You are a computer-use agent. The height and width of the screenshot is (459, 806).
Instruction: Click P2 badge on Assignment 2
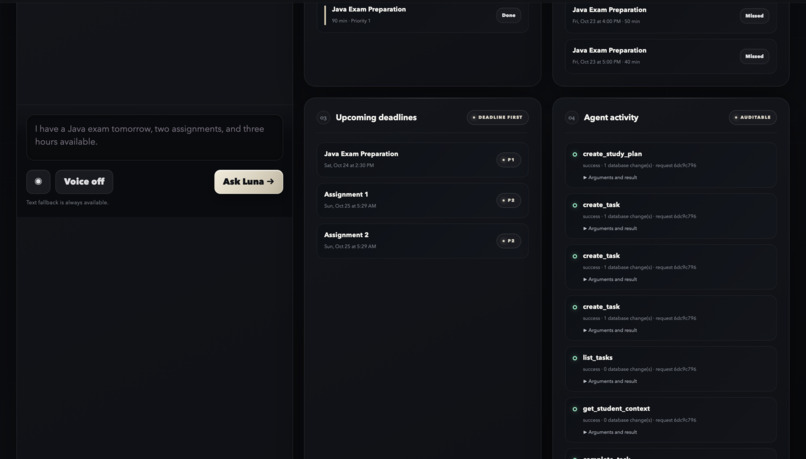[508, 241]
